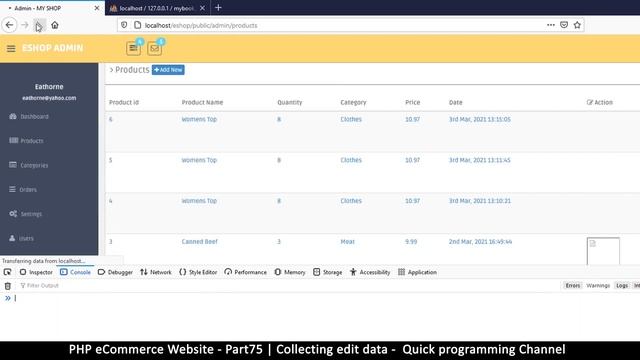Switch to the Accessibility devtools tab
640x360 pixels.
(370, 272)
